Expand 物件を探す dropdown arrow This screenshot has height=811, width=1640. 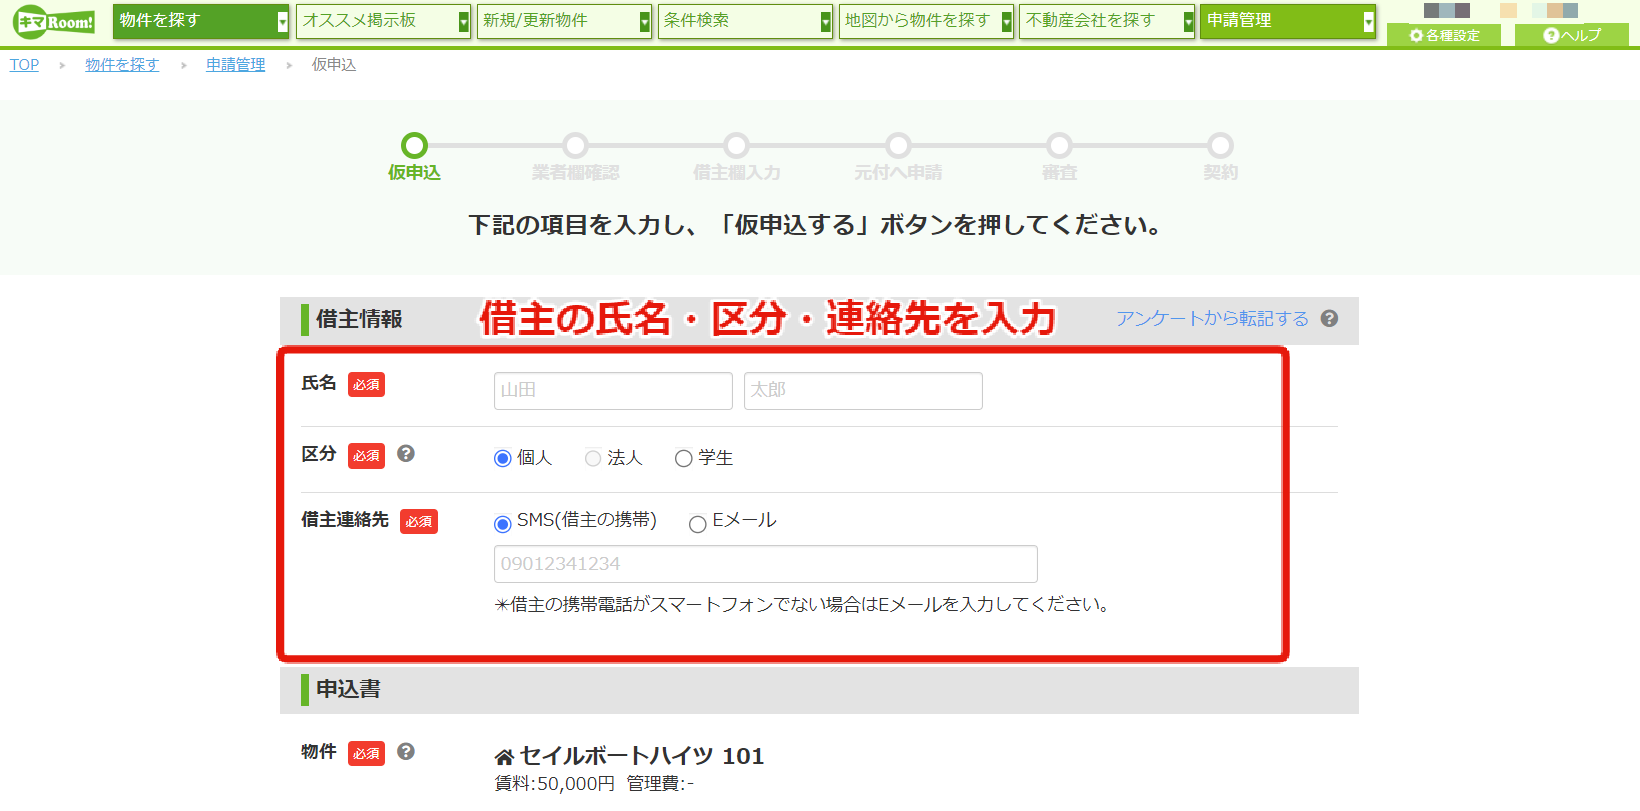click(283, 22)
